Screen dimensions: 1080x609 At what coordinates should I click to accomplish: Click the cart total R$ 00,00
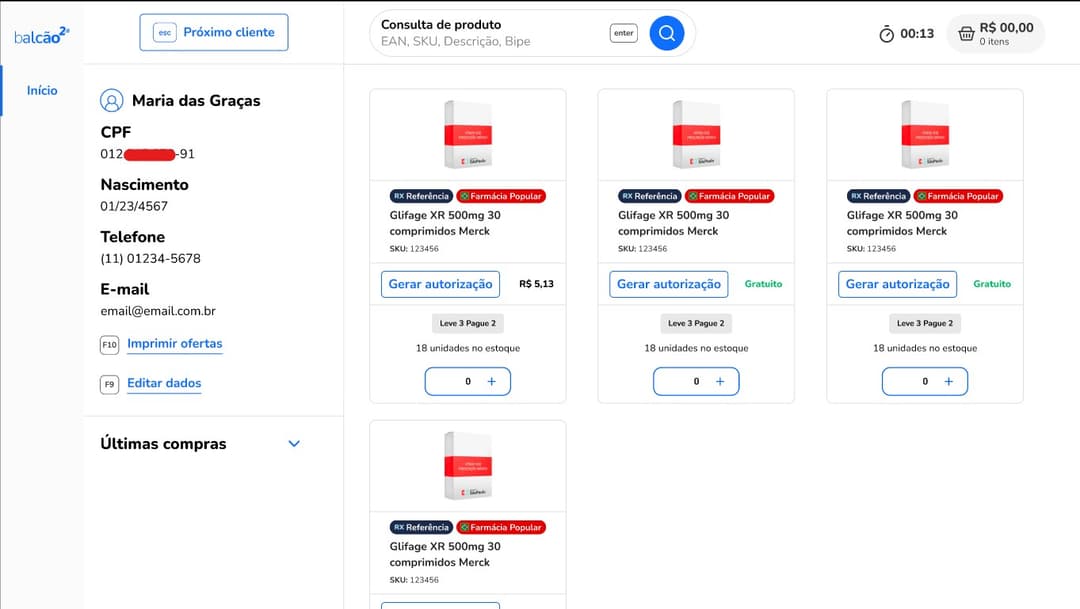tap(1006, 28)
